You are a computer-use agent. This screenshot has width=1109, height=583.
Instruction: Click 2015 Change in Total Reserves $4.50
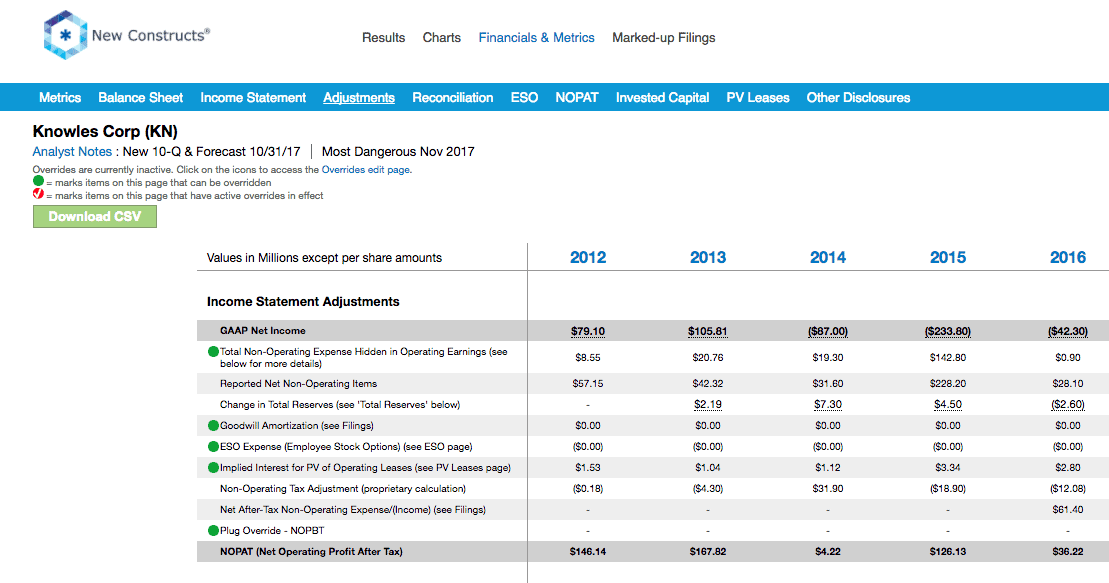[948, 405]
